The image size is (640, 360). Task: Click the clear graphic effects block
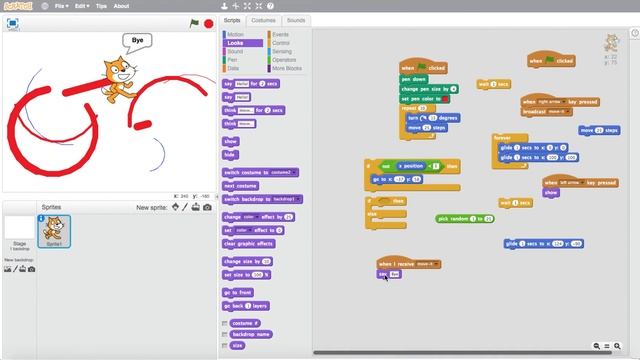249,244
